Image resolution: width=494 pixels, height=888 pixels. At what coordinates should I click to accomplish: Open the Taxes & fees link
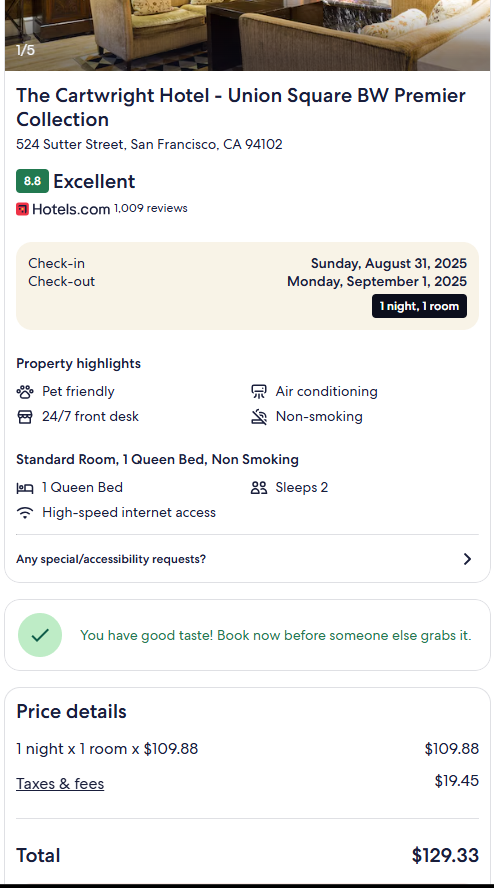click(60, 784)
